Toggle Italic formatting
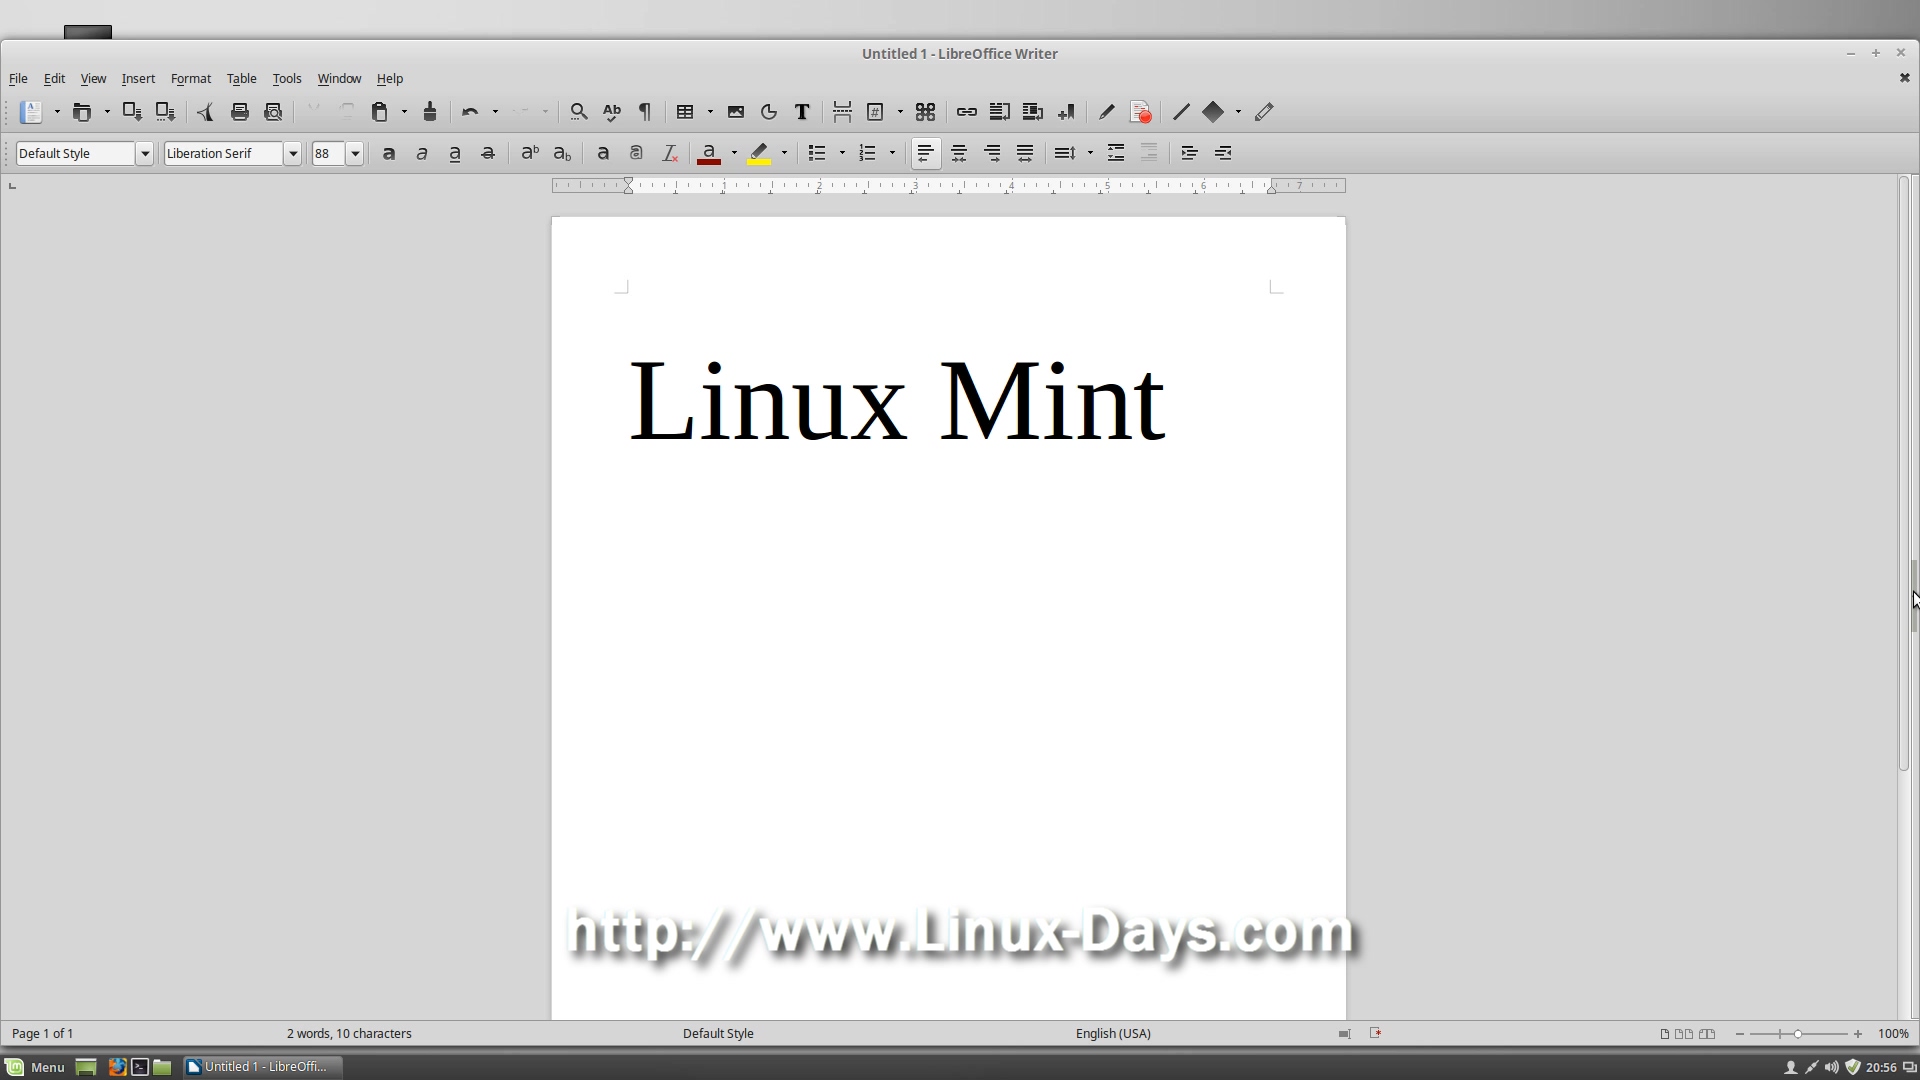The image size is (1920, 1080). click(x=422, y=153)
